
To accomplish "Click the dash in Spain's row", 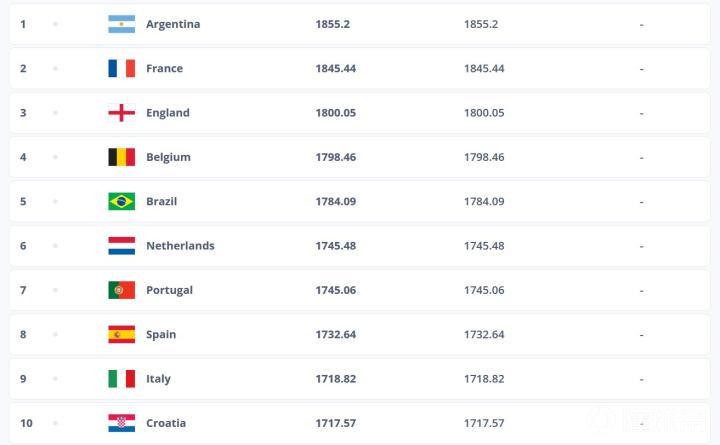I will [641, 334].
